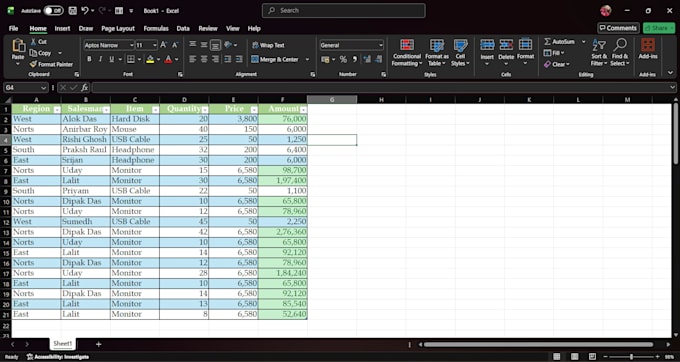Click the Borders icon
This screenshot has height=362, width=680.
[x=130, y=59]
